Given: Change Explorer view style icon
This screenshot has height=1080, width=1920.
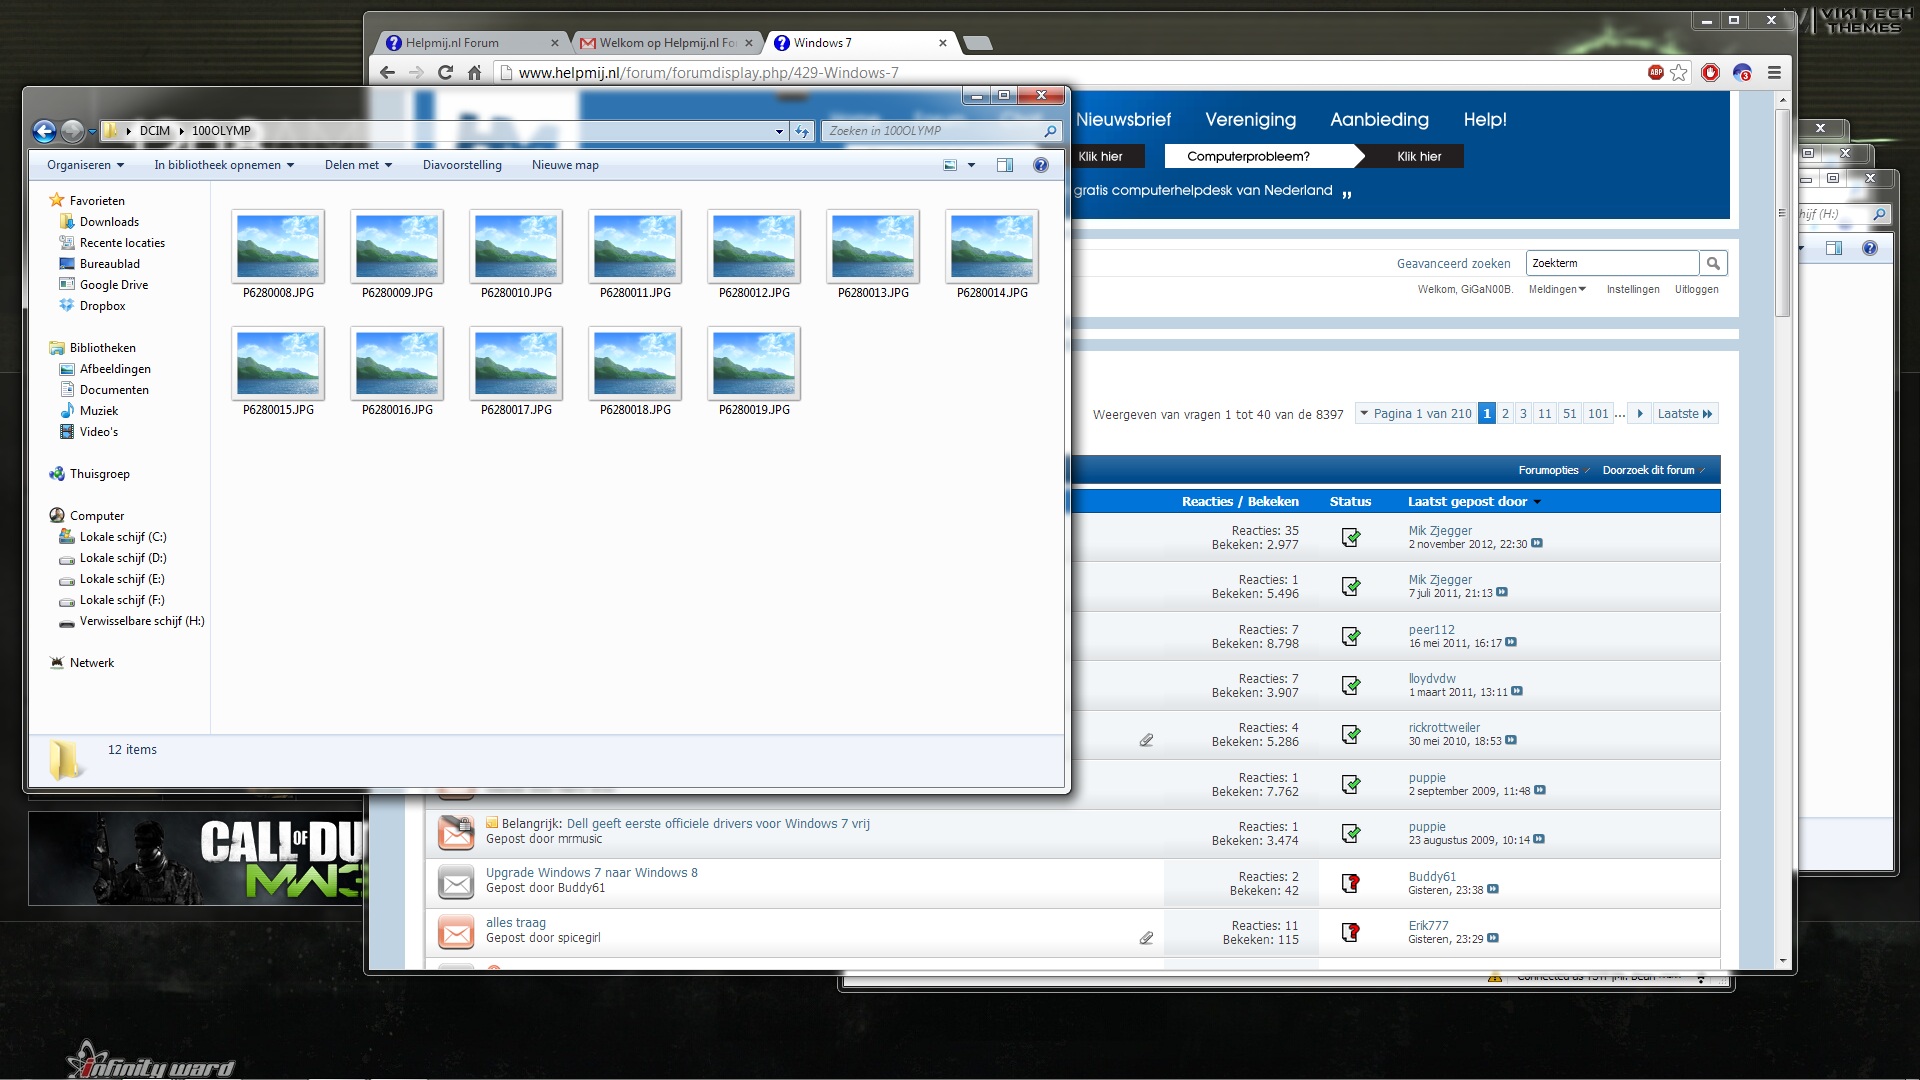Looking at the screenshot, I should (950, 165).
